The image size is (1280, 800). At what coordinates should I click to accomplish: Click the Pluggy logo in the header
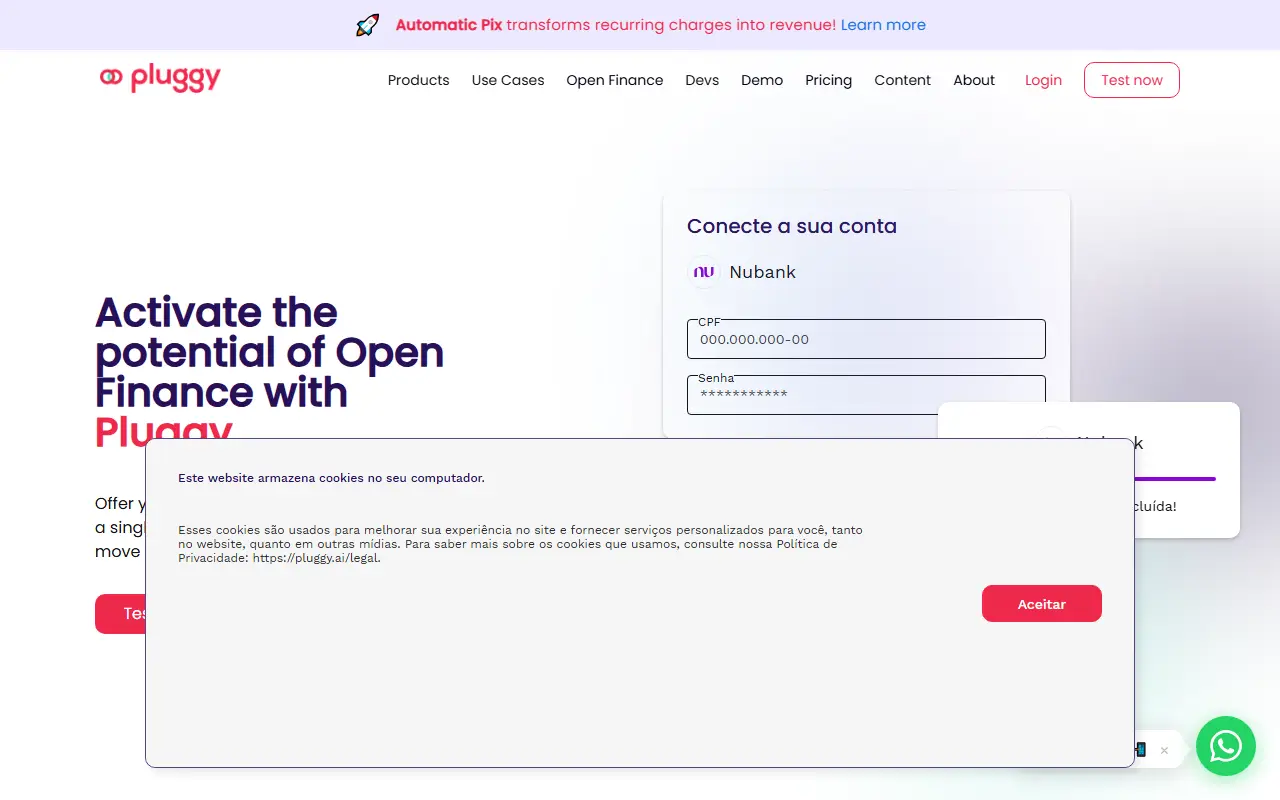160,78
